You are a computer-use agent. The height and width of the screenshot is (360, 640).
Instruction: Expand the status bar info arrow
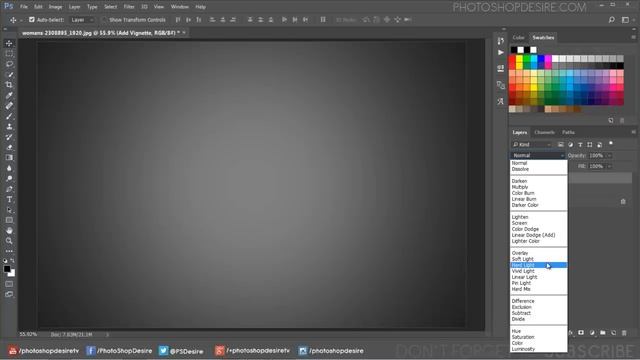tap(107, 335)
